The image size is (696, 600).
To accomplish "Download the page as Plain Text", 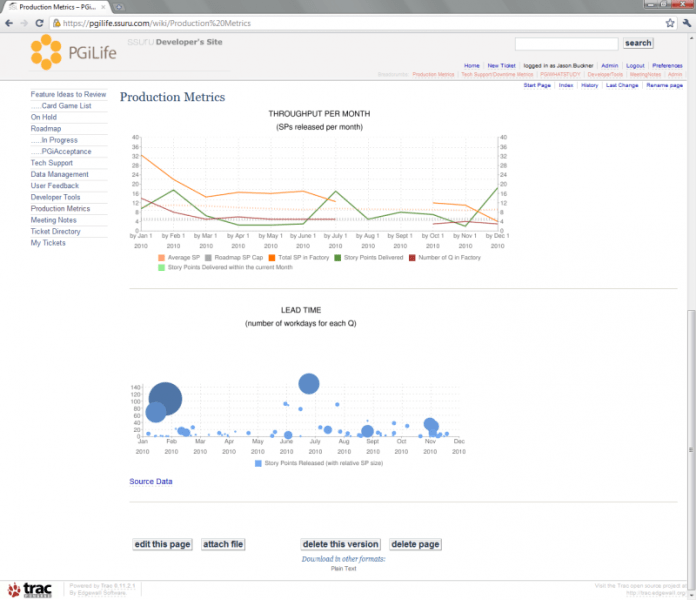I will (344, 568).
